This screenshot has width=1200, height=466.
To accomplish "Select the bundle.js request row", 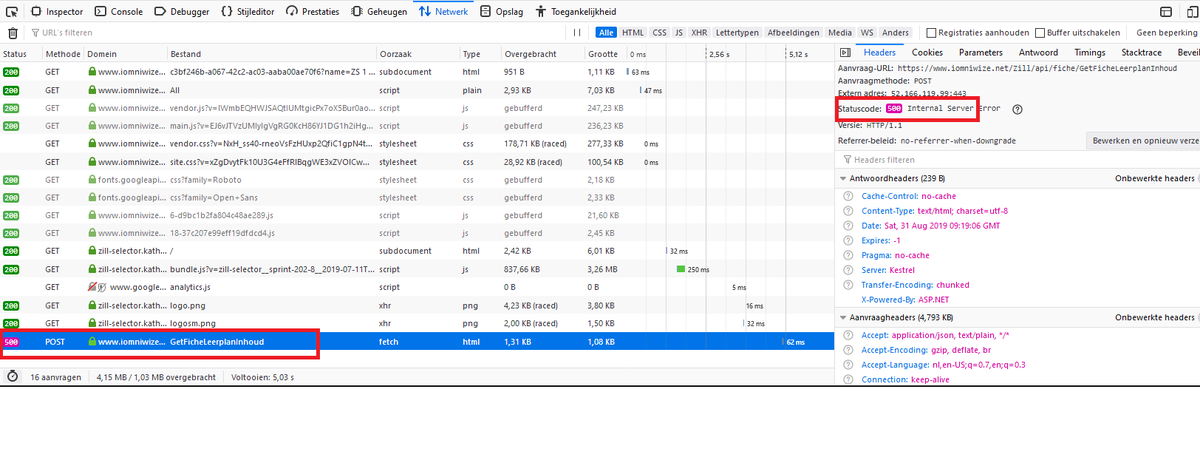I will point(416,269).
